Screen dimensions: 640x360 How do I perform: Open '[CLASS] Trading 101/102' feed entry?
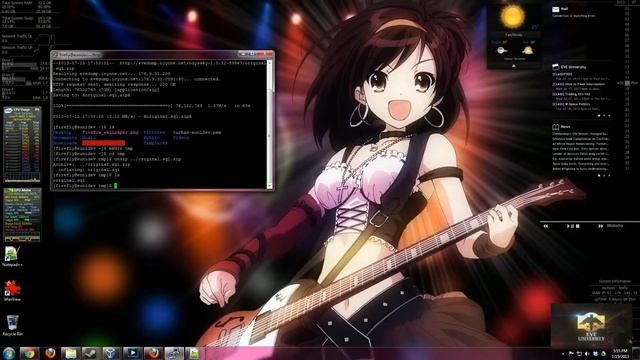(571, 94)
